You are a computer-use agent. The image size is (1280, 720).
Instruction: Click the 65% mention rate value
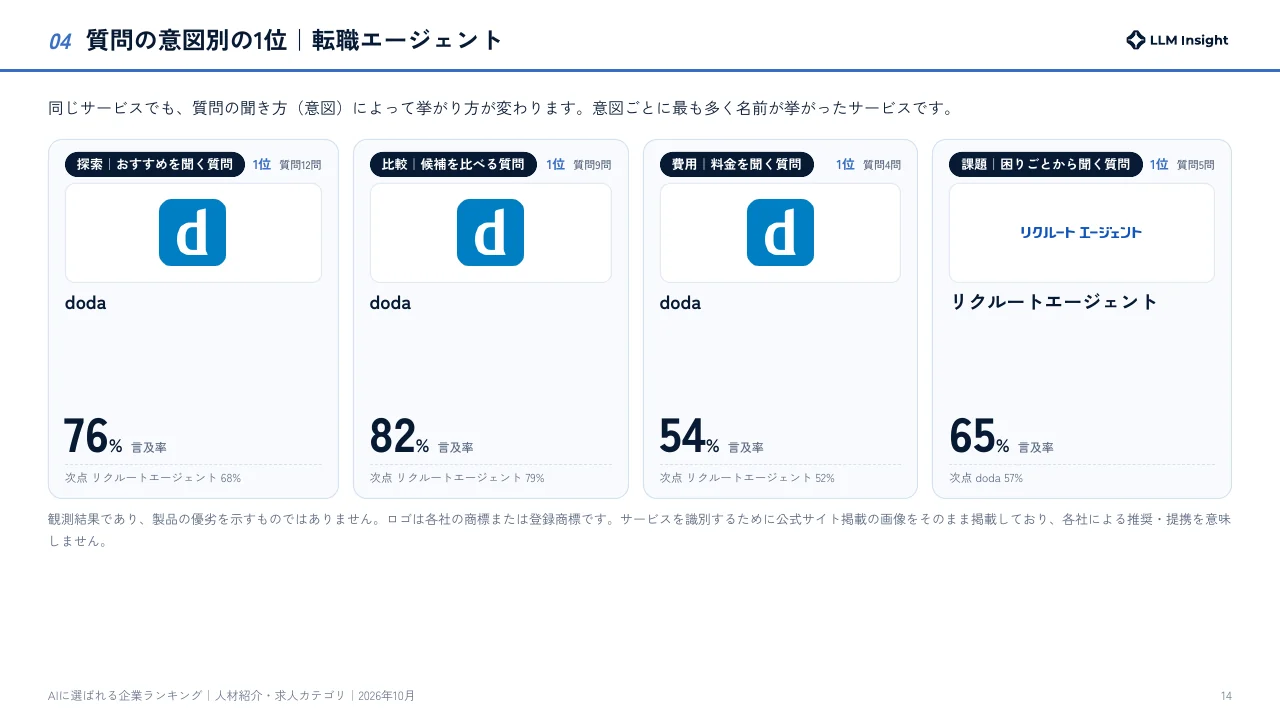click(979, 437)
